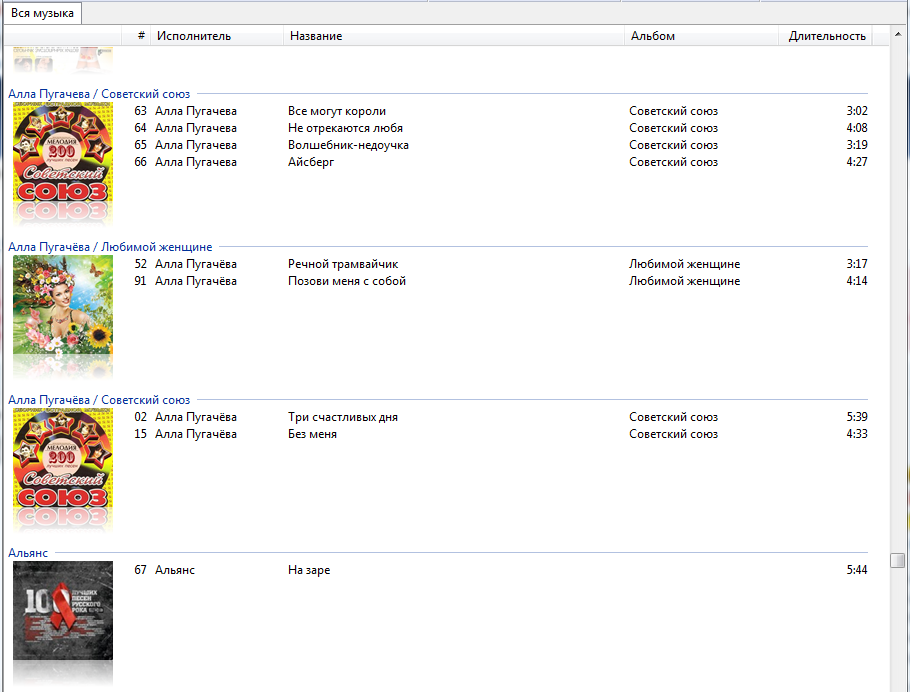Click the Альбом column header
910x692 pixels.
(x=653, y=36)
